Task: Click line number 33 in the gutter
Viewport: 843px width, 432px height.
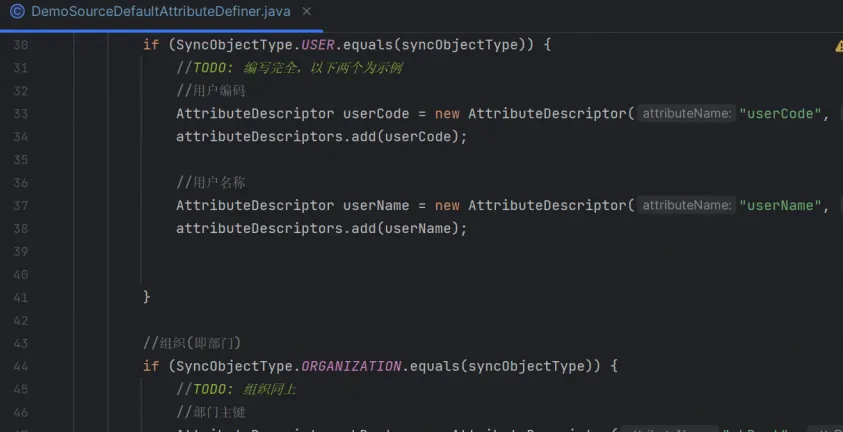Action: tap(20, 114)
